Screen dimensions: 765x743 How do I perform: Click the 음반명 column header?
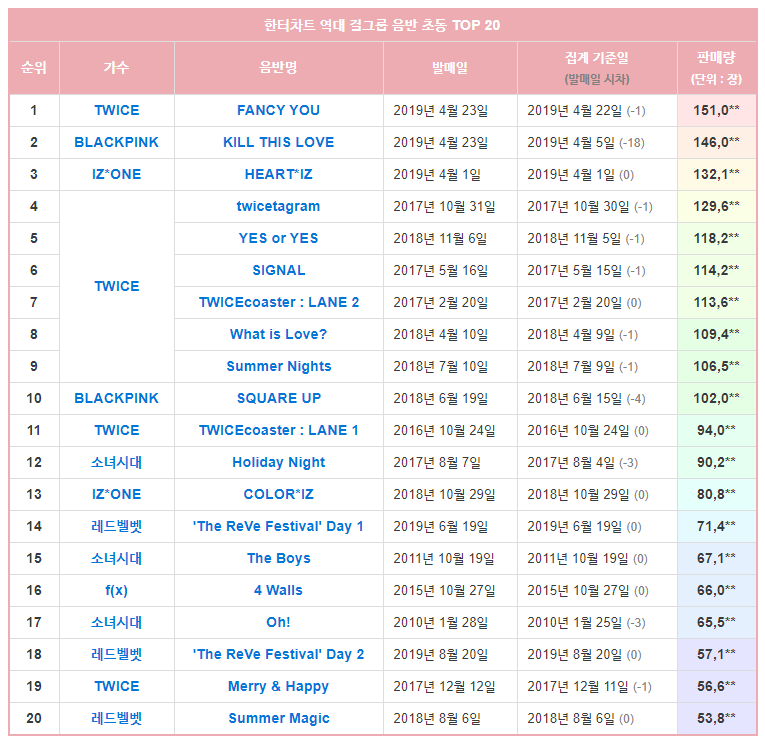click(279, 67)
